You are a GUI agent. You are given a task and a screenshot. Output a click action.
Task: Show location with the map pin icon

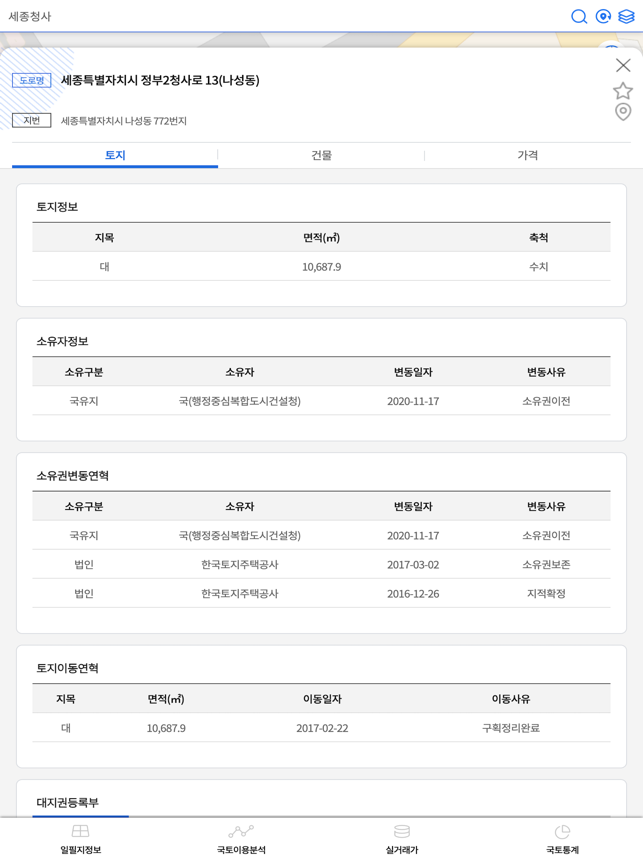click(x=623, y=112)
